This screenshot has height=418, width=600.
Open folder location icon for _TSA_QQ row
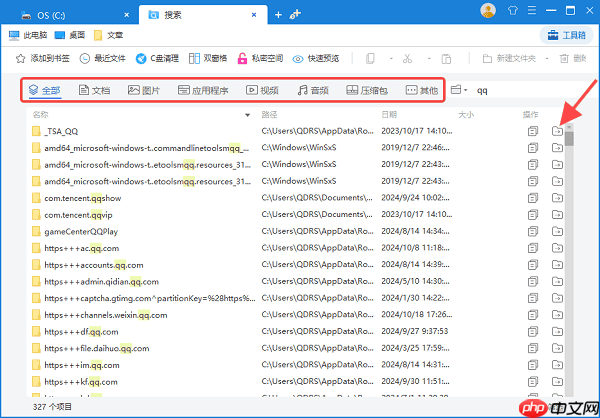(558, 131)
